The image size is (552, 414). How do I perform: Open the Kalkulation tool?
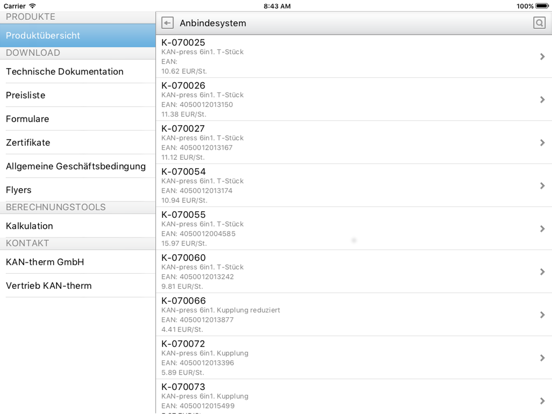tap(77, 226)
